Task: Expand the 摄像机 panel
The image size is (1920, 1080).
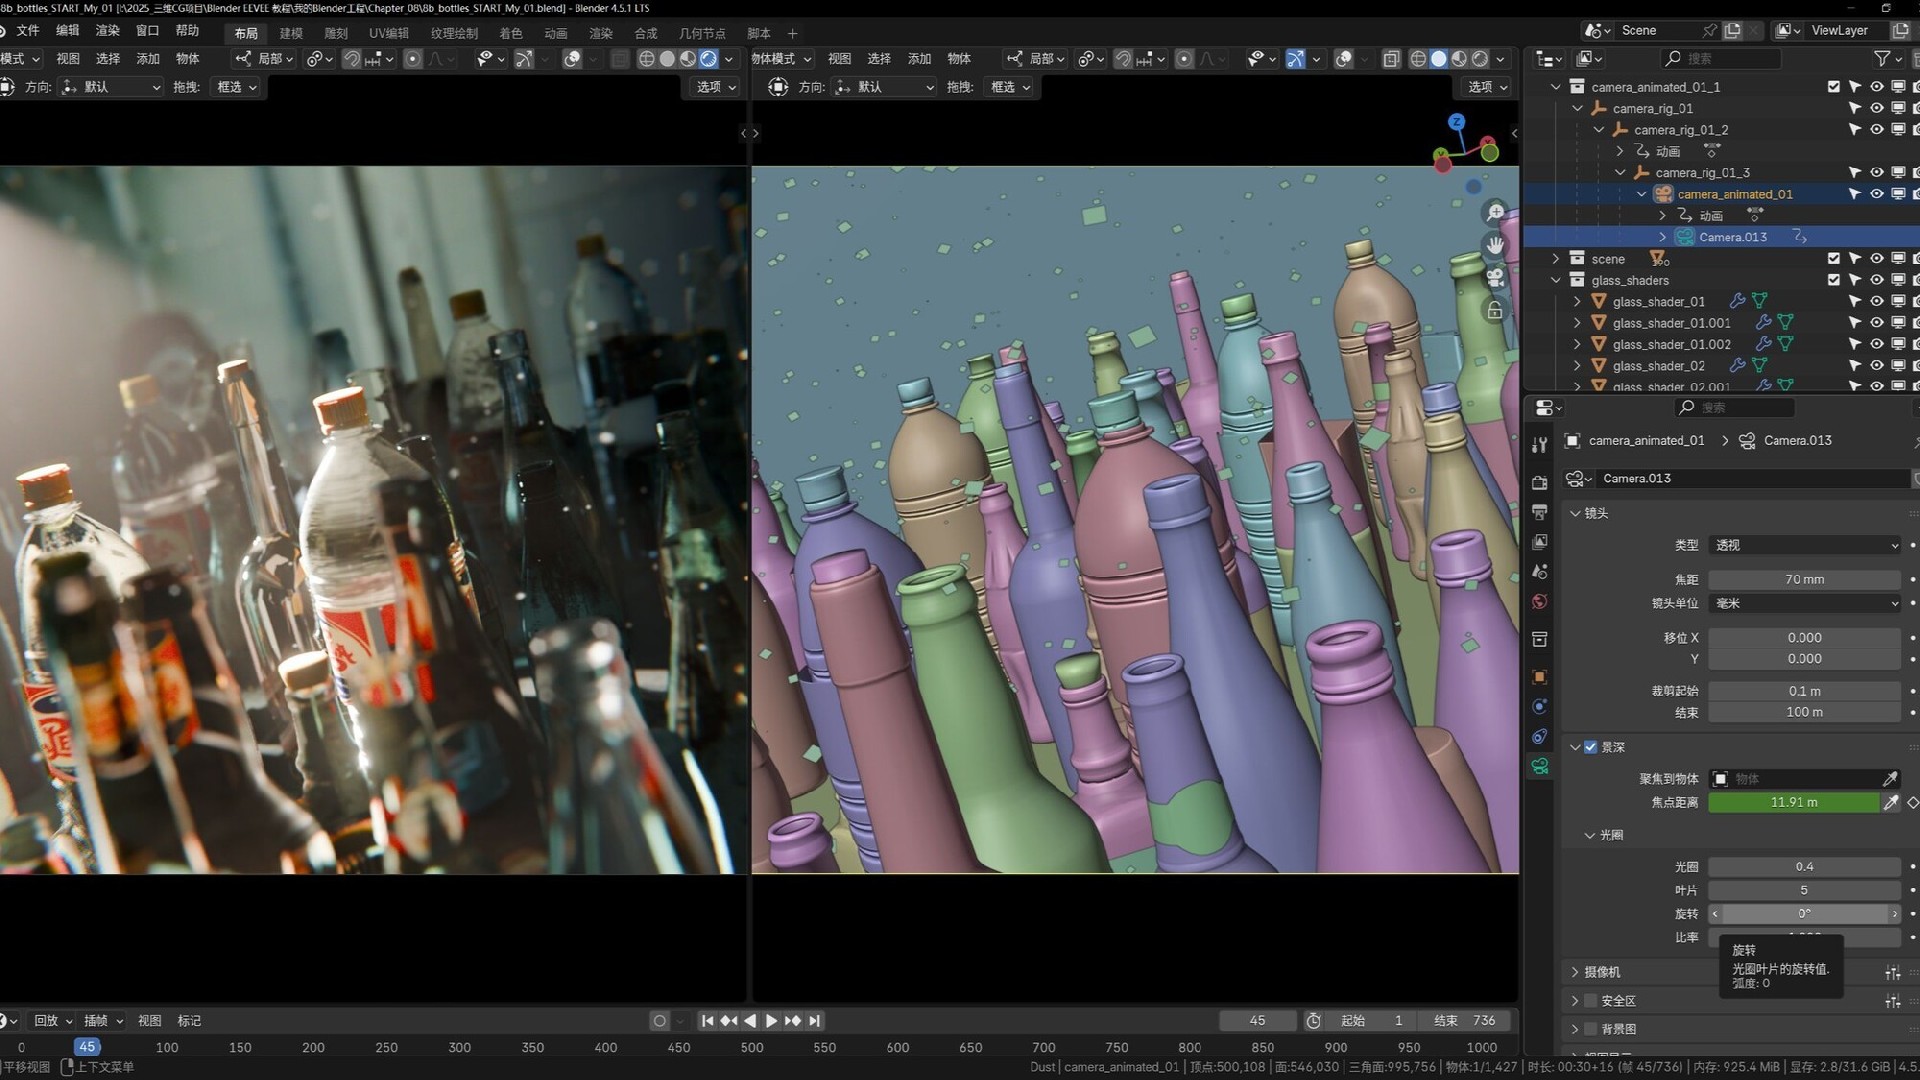Action: [1601, 972]
